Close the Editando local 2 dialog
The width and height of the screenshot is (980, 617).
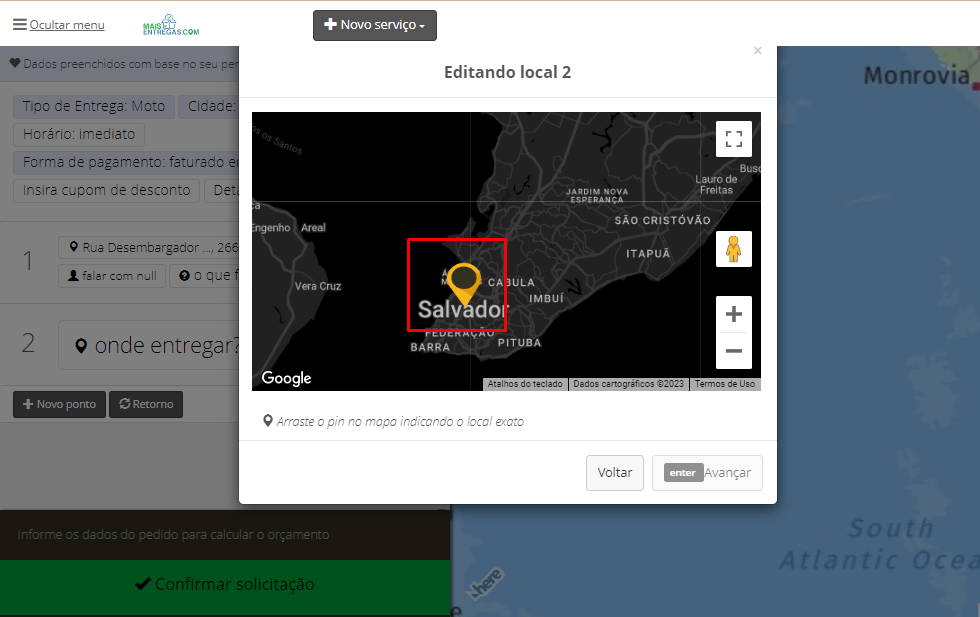click(x=758, y=51)
